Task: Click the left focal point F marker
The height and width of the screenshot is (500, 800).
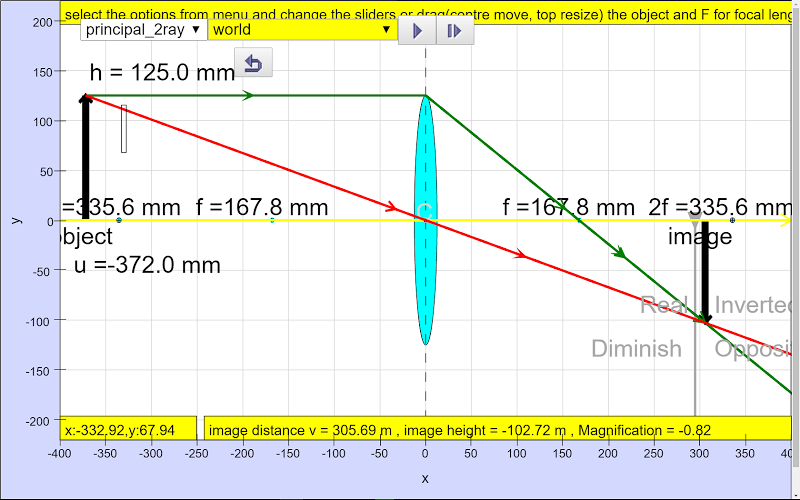Action: point(272,220)
